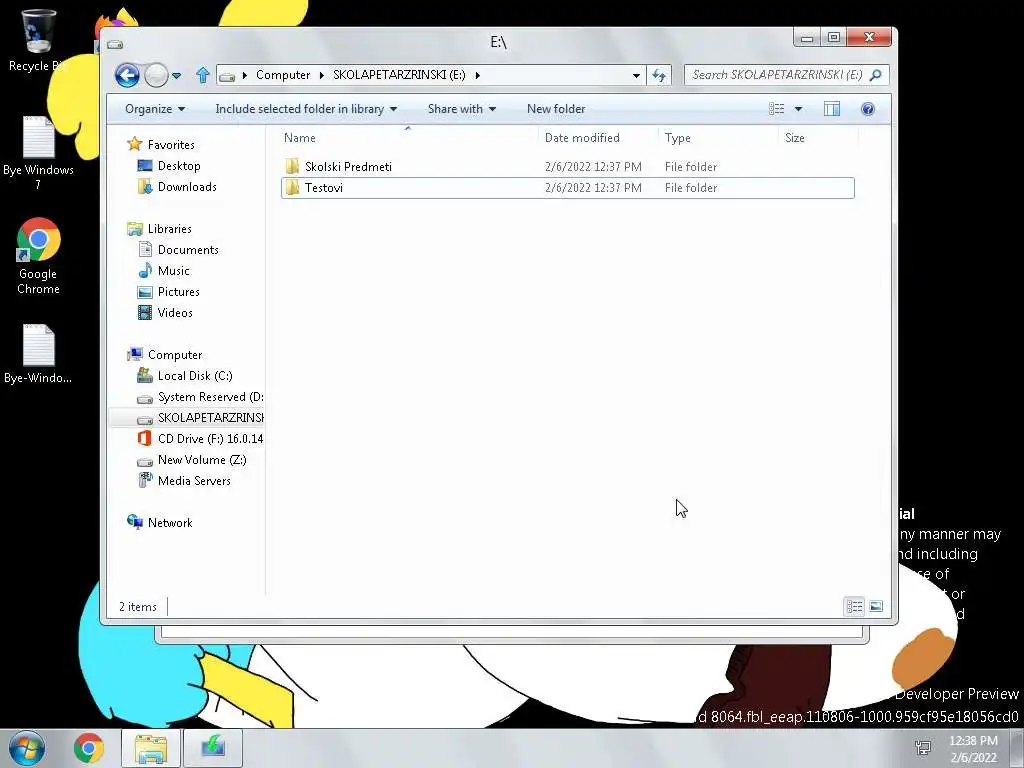The height and width of the screenshot is (768, 1024).
Task: Click Computer in the address breadcrumb
Action: (x=283, y=75)
